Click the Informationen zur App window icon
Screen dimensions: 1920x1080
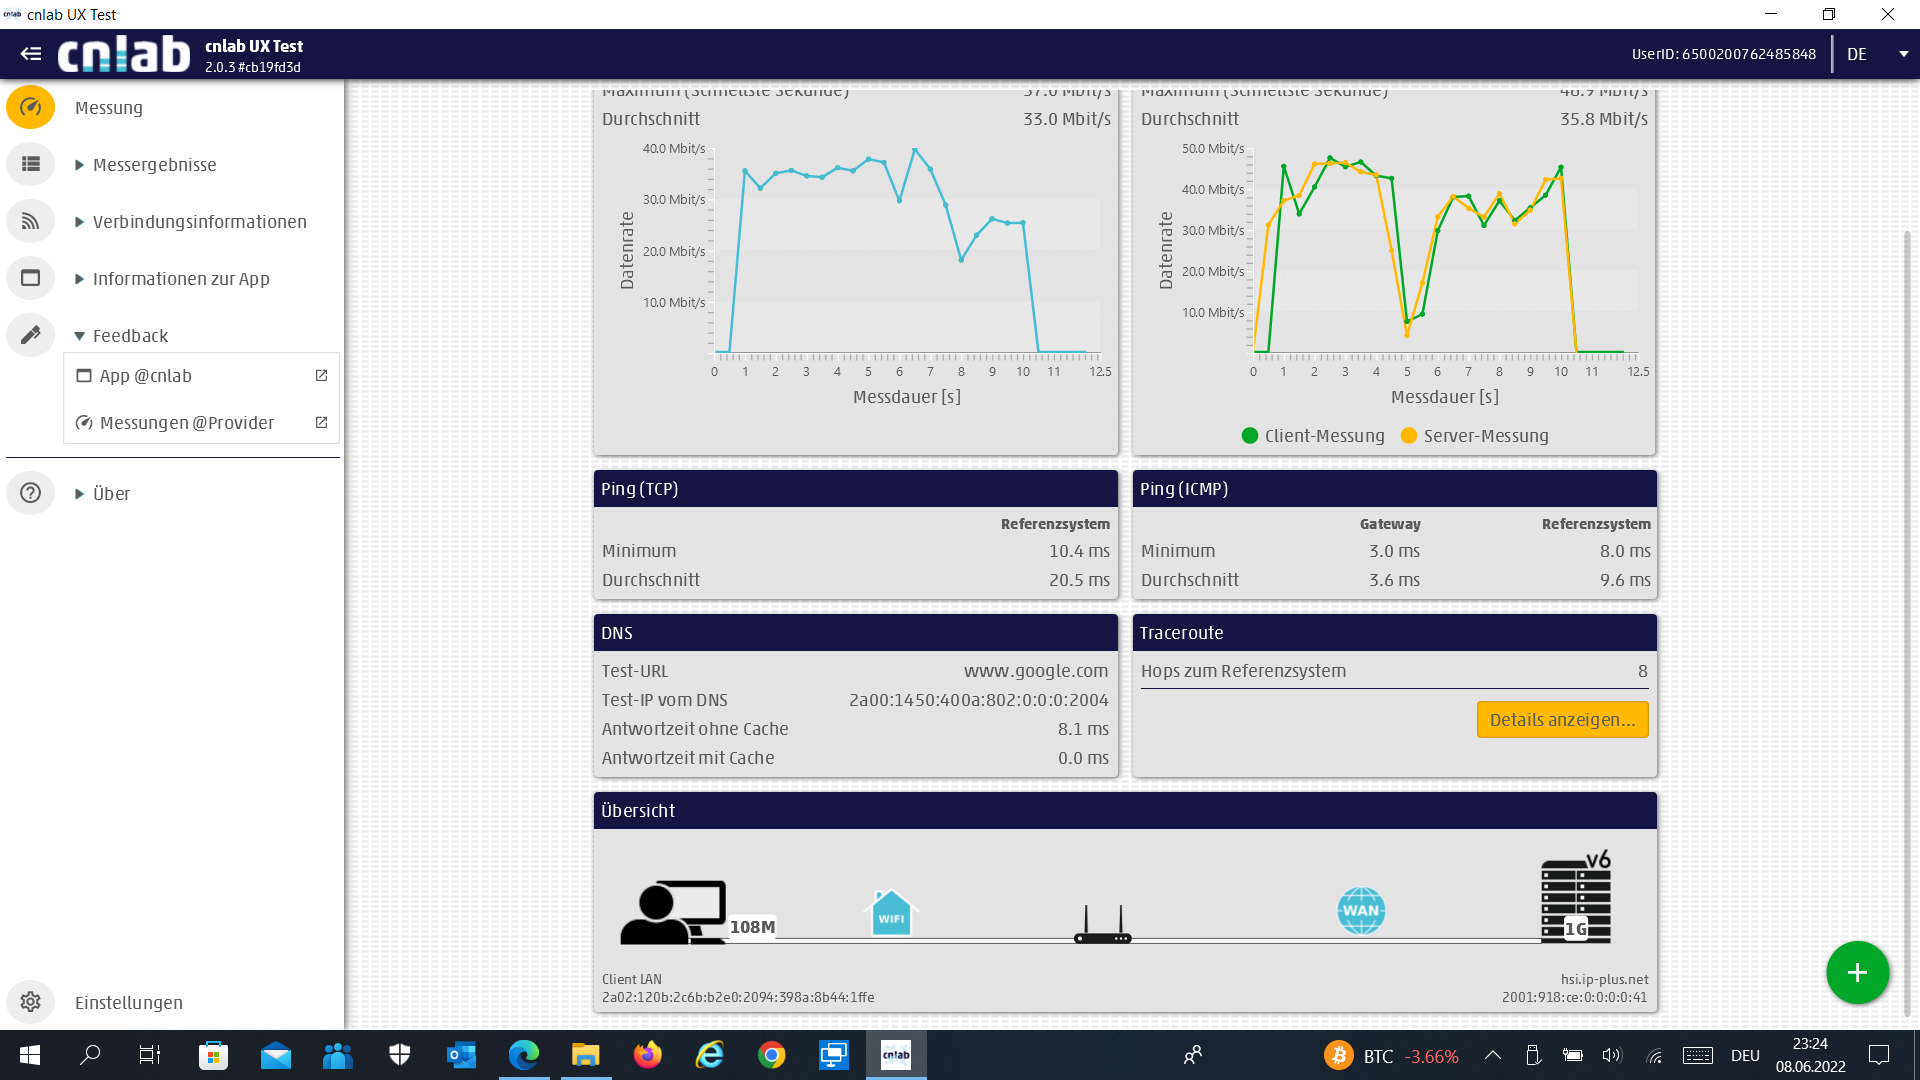click(31, 278)
